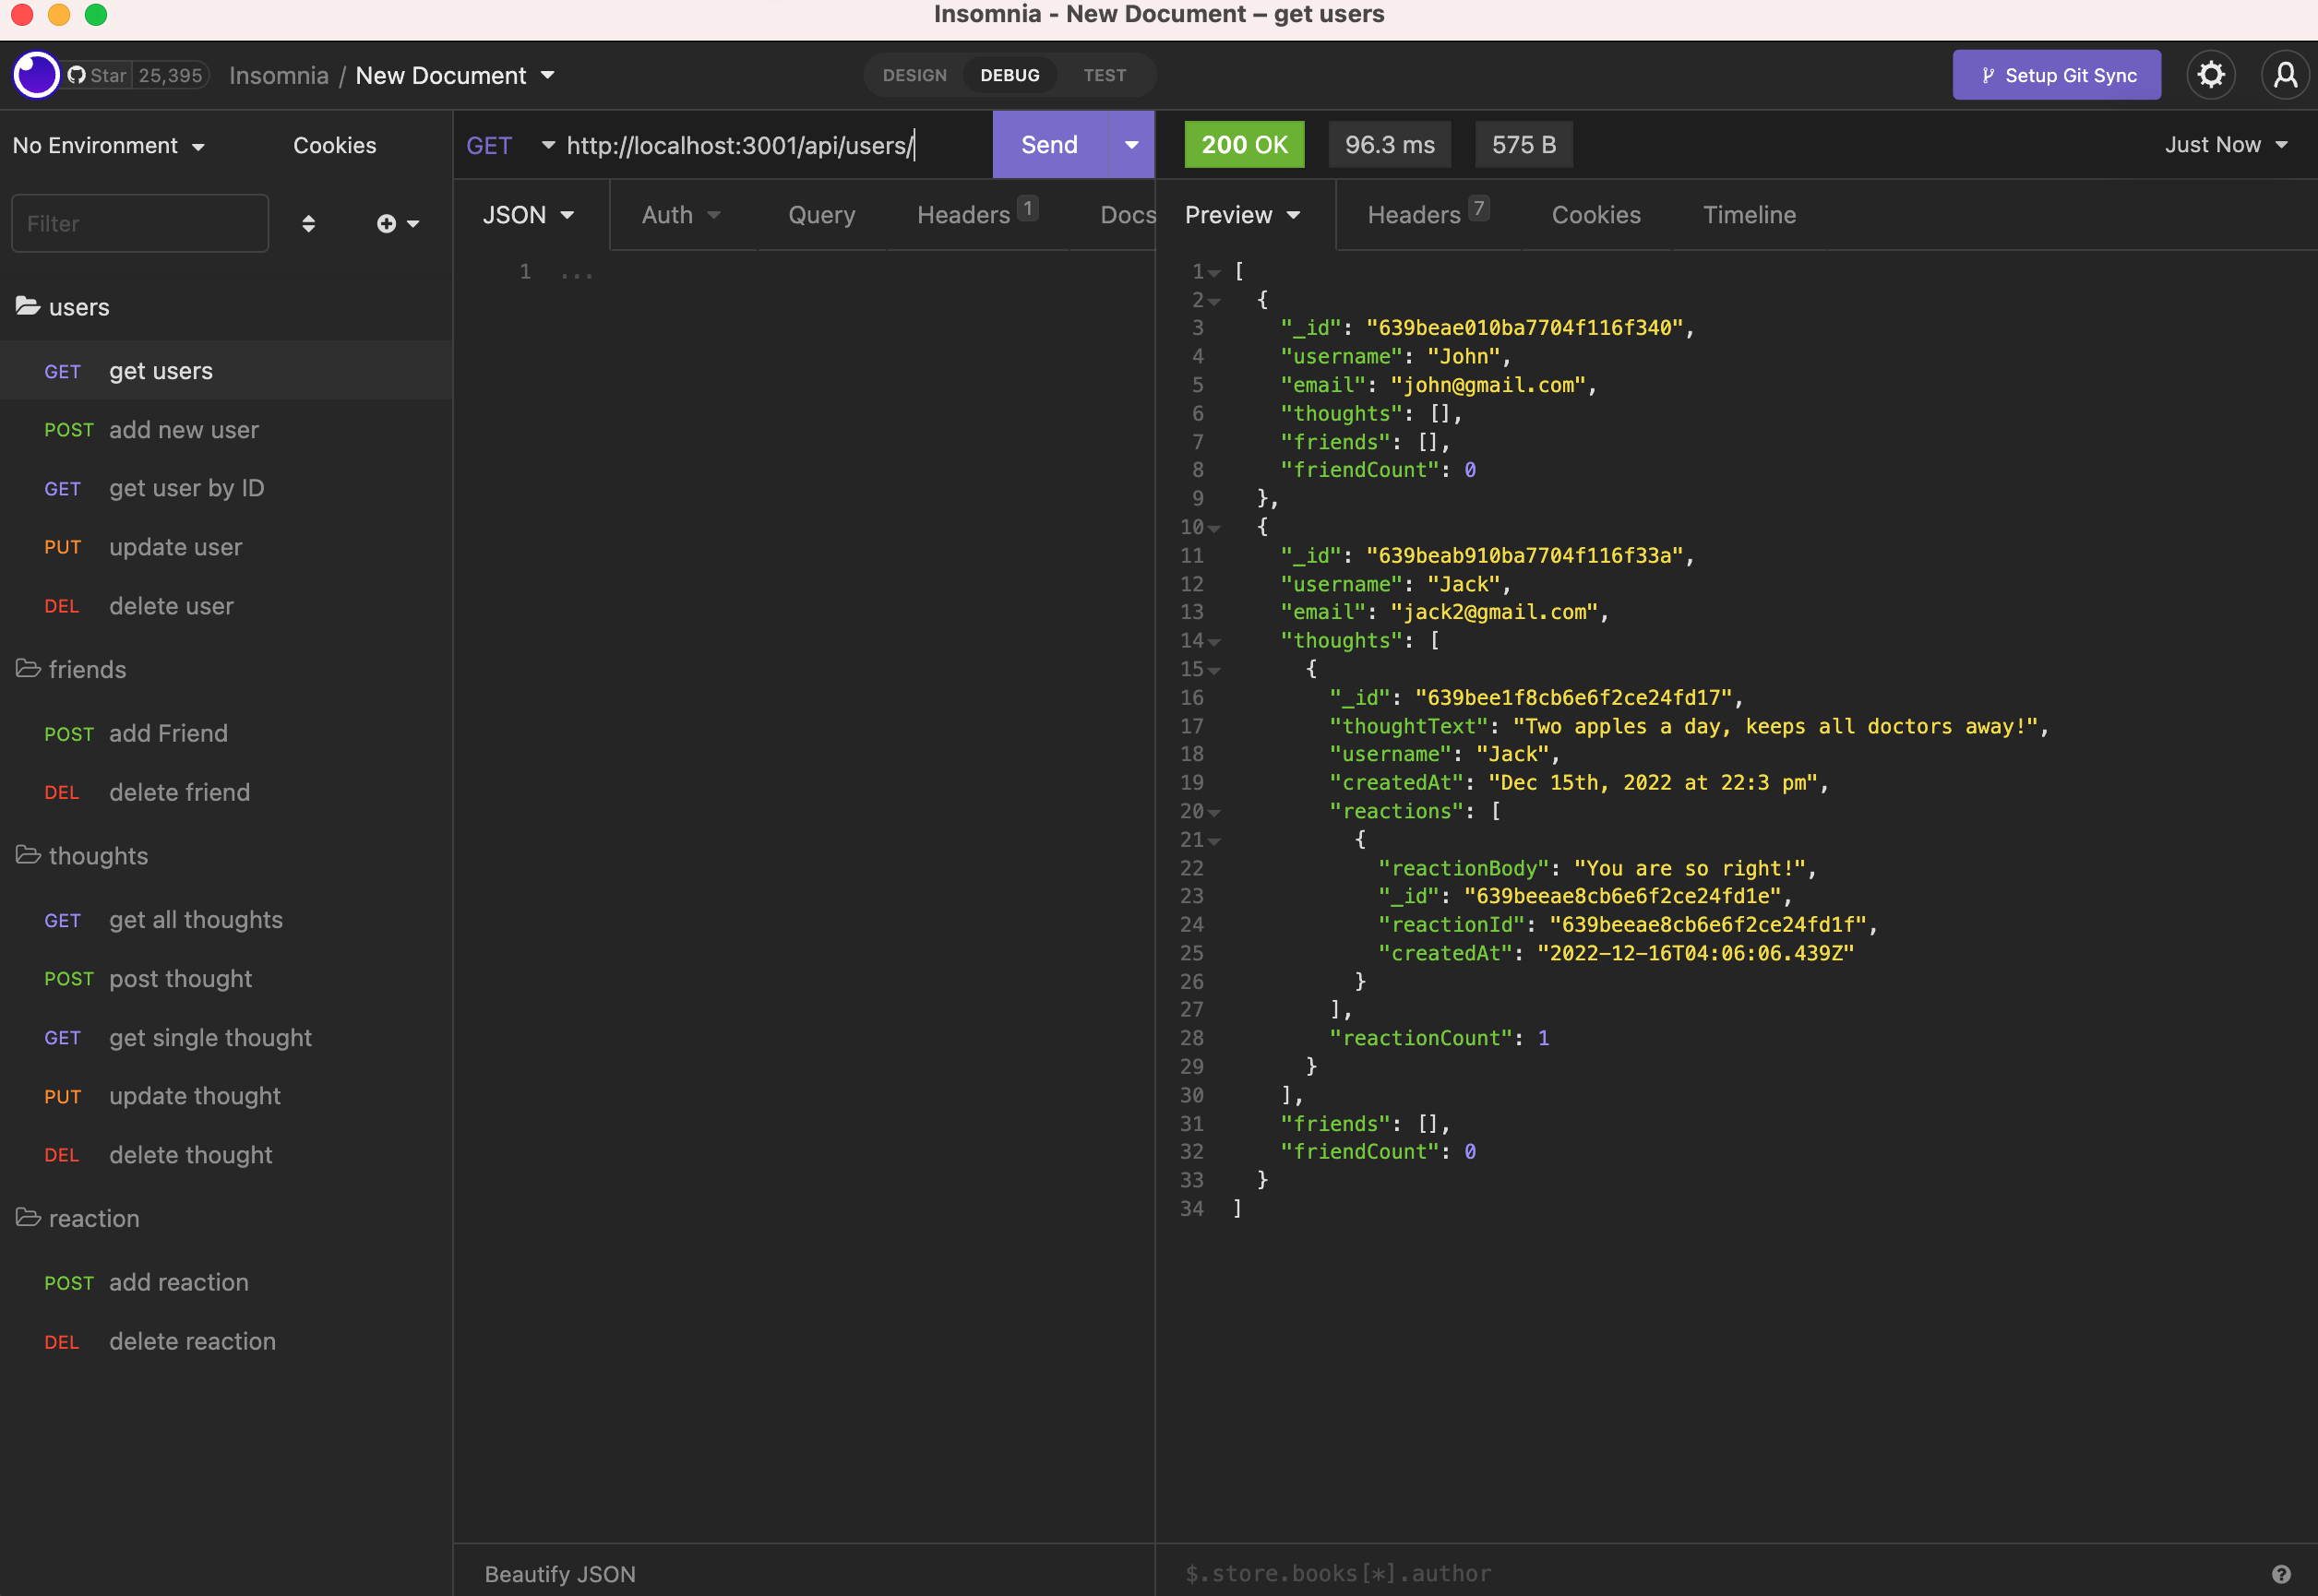This screenshot has width=2318, height=1596.
Task: Switch to TEST mode
Action: [1104, 74]
